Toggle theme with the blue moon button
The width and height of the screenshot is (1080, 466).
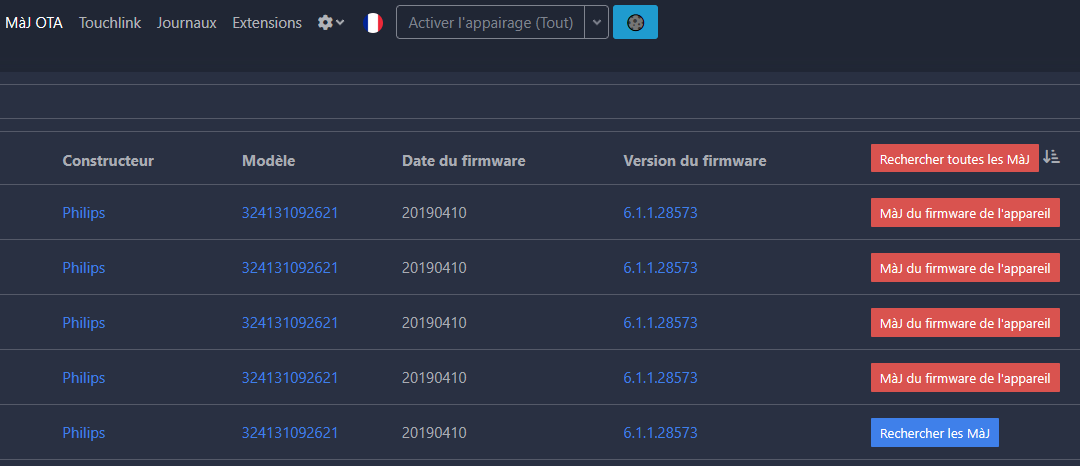click(635, 22)
